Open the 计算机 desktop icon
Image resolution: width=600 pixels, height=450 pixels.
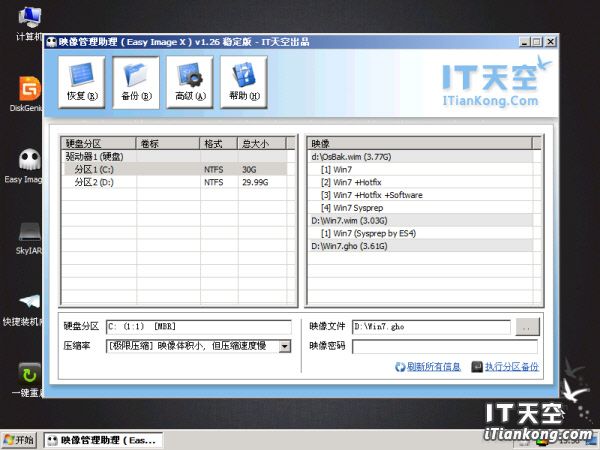(x=30, y=24)
